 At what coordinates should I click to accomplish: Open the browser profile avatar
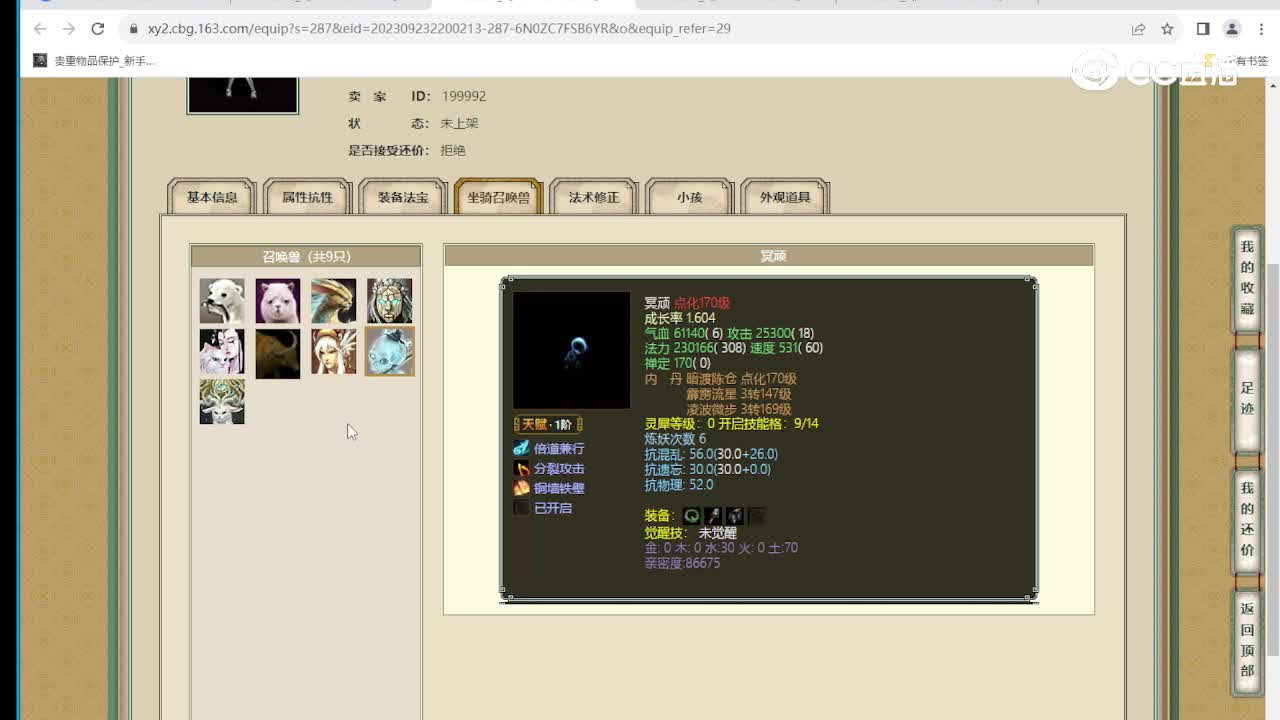[1232, 29]
